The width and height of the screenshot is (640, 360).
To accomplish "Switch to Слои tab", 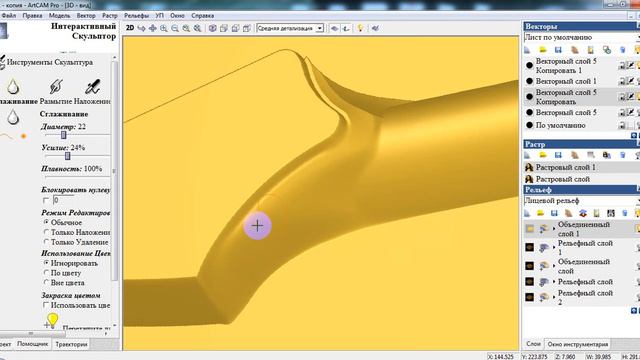I will click(533, 344).
